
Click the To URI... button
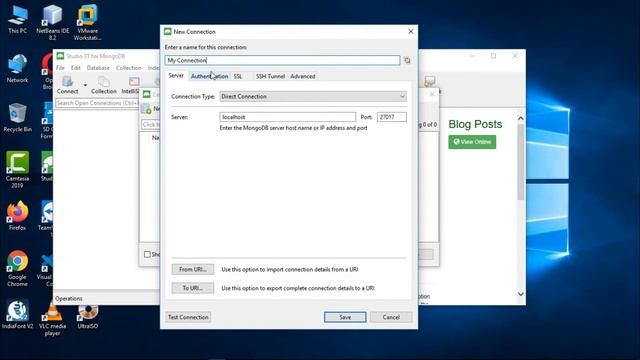coord(193,288)
